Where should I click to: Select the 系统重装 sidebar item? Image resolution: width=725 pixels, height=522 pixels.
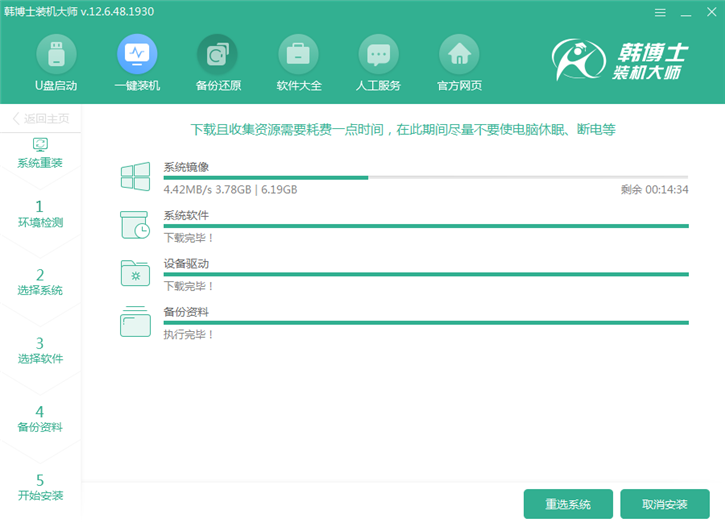40,153
